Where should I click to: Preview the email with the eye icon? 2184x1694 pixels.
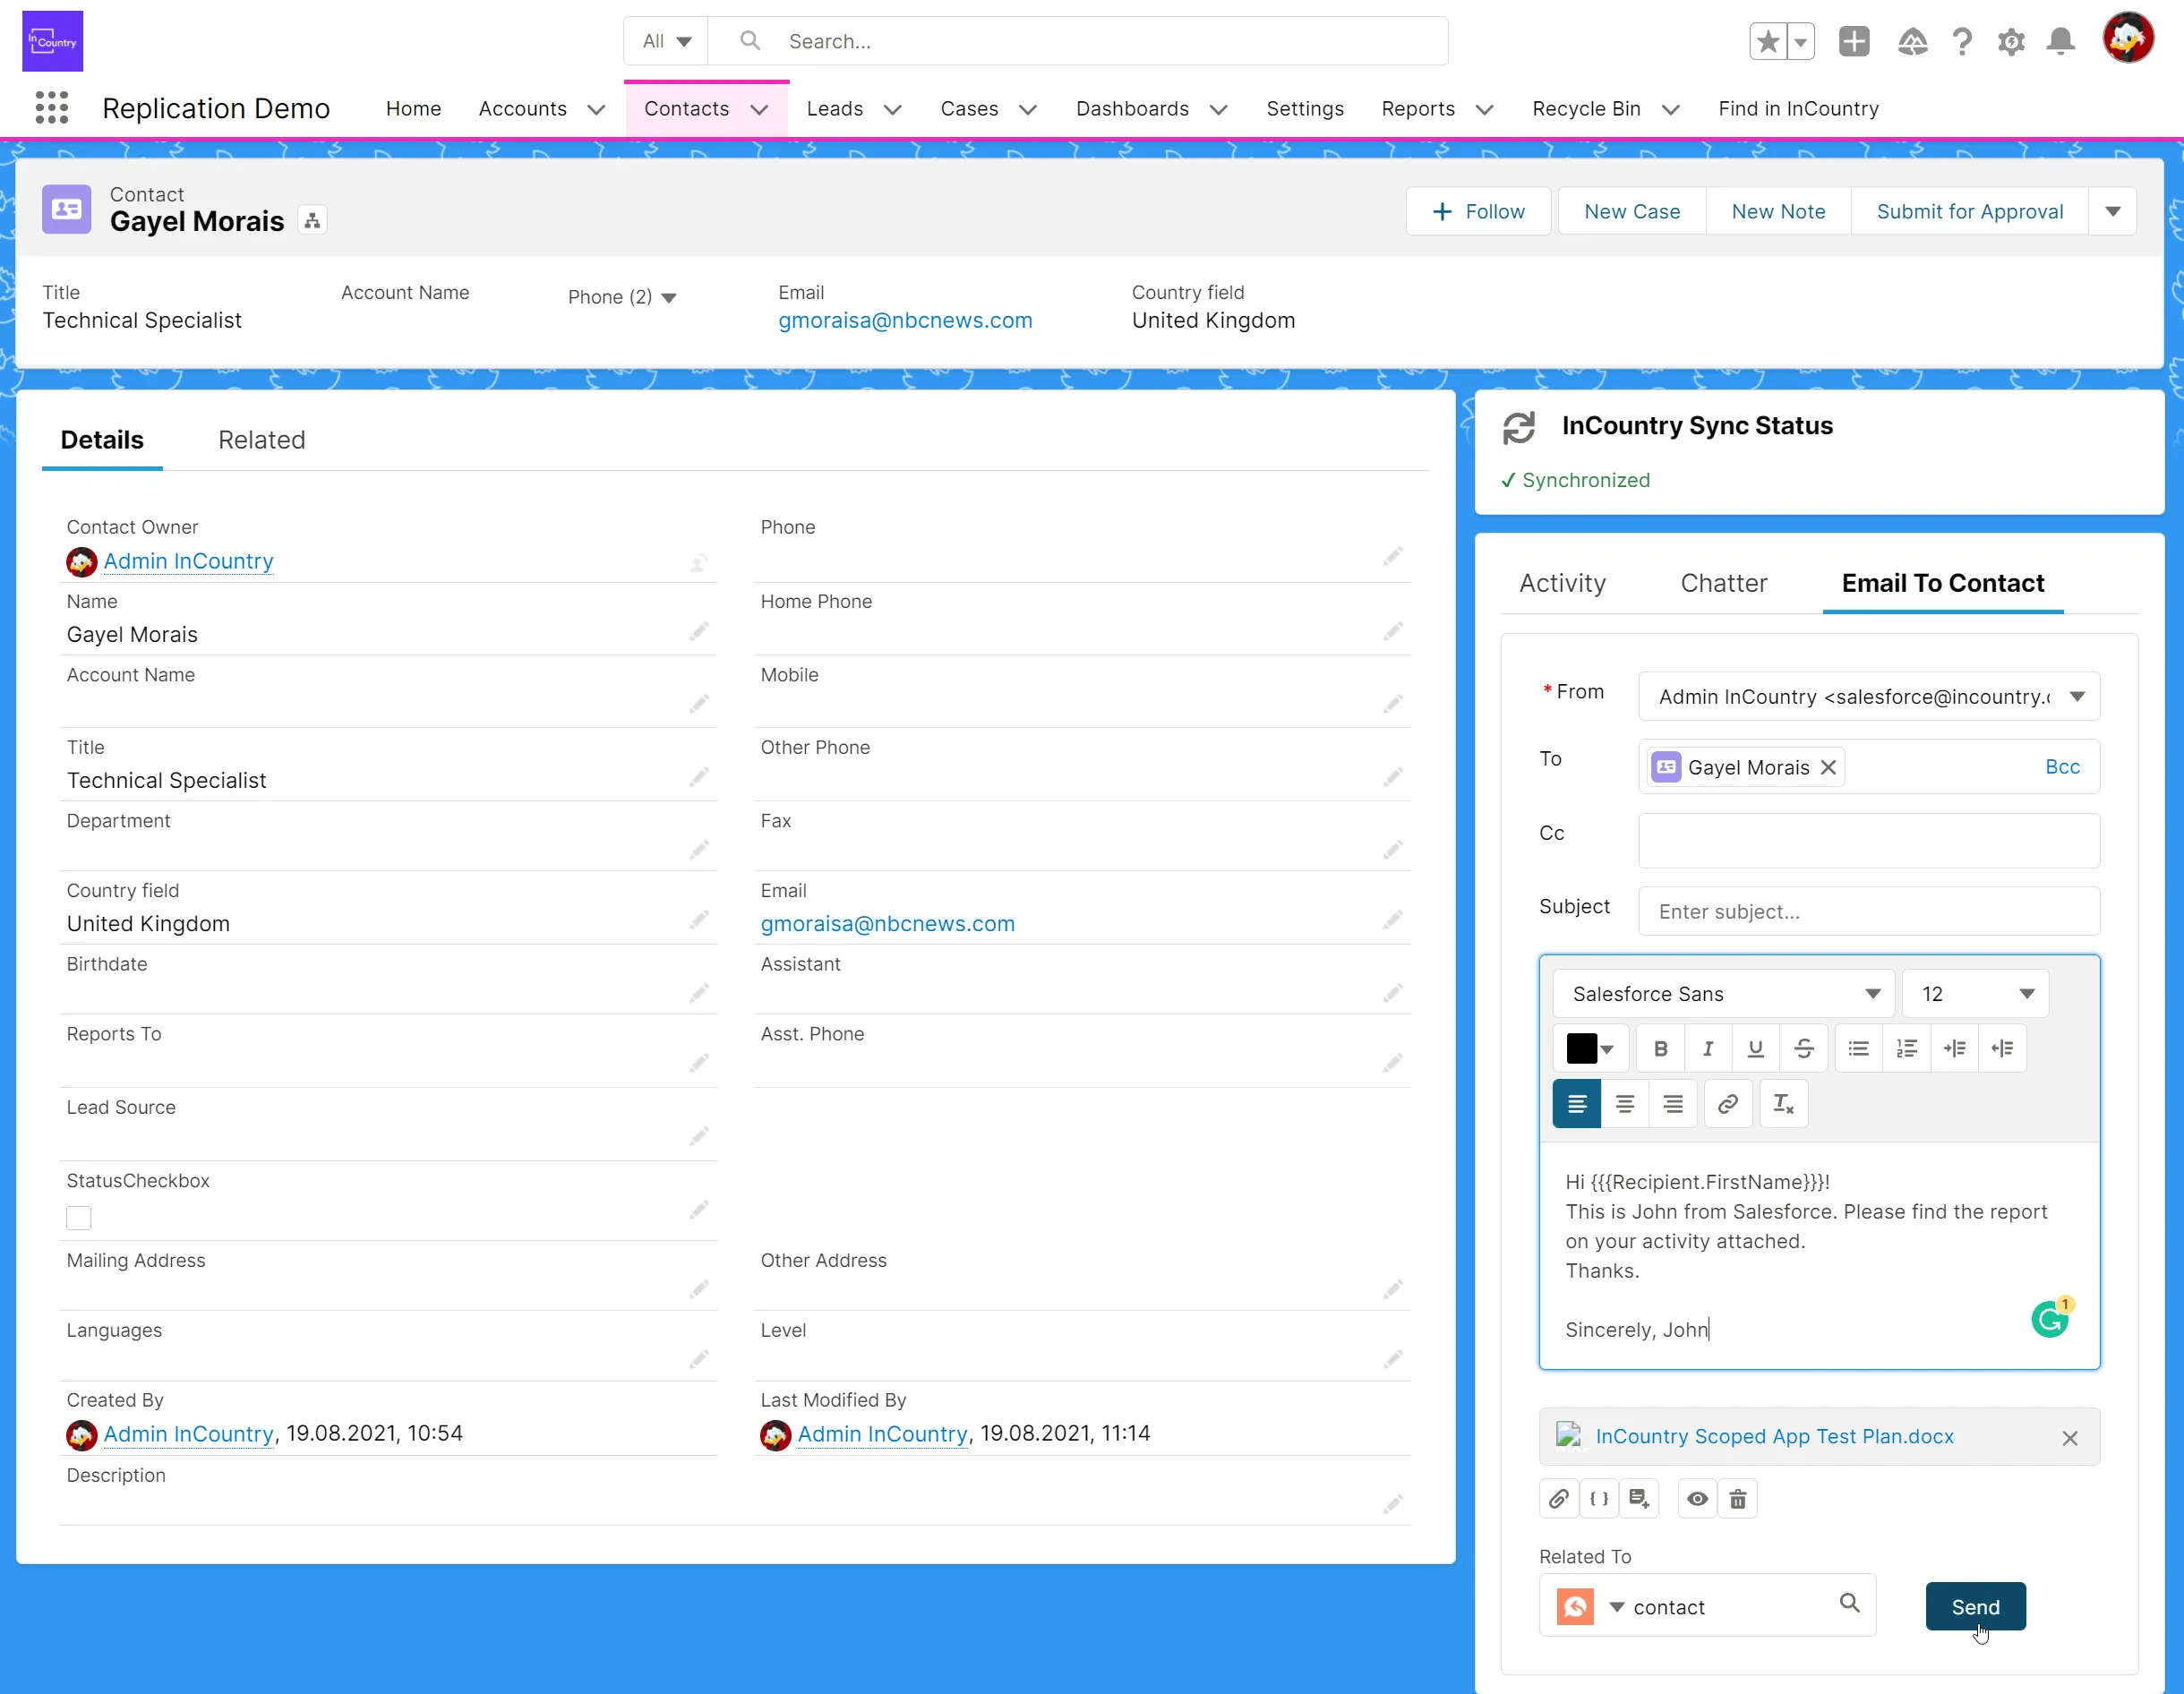[1697, 1498]
